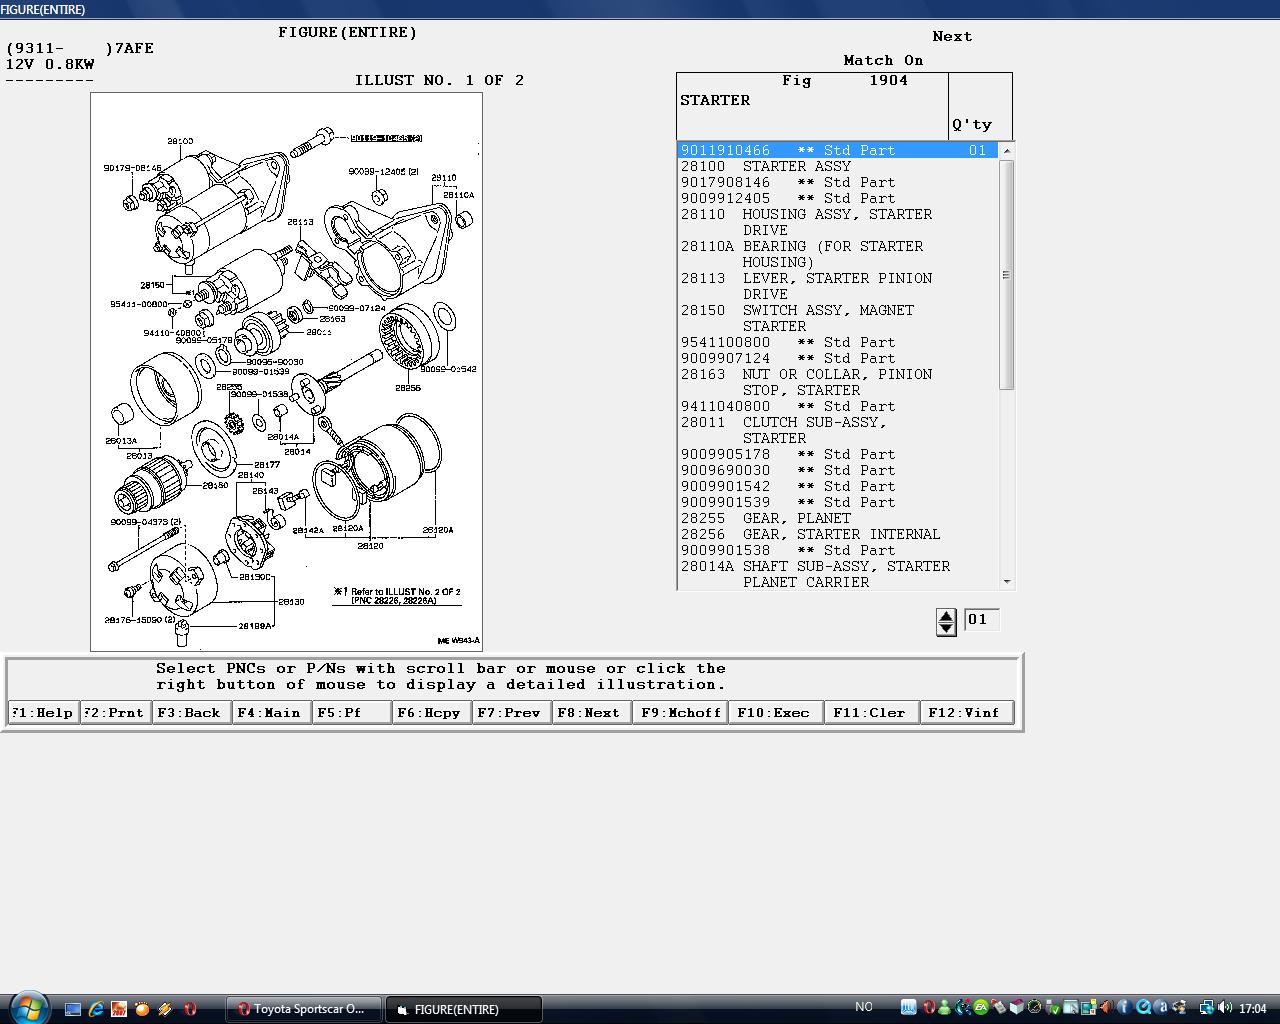Click the parts list scrollbar thumb
The width and height of the screenshot is (1280, 1024).
(1006, 274)
